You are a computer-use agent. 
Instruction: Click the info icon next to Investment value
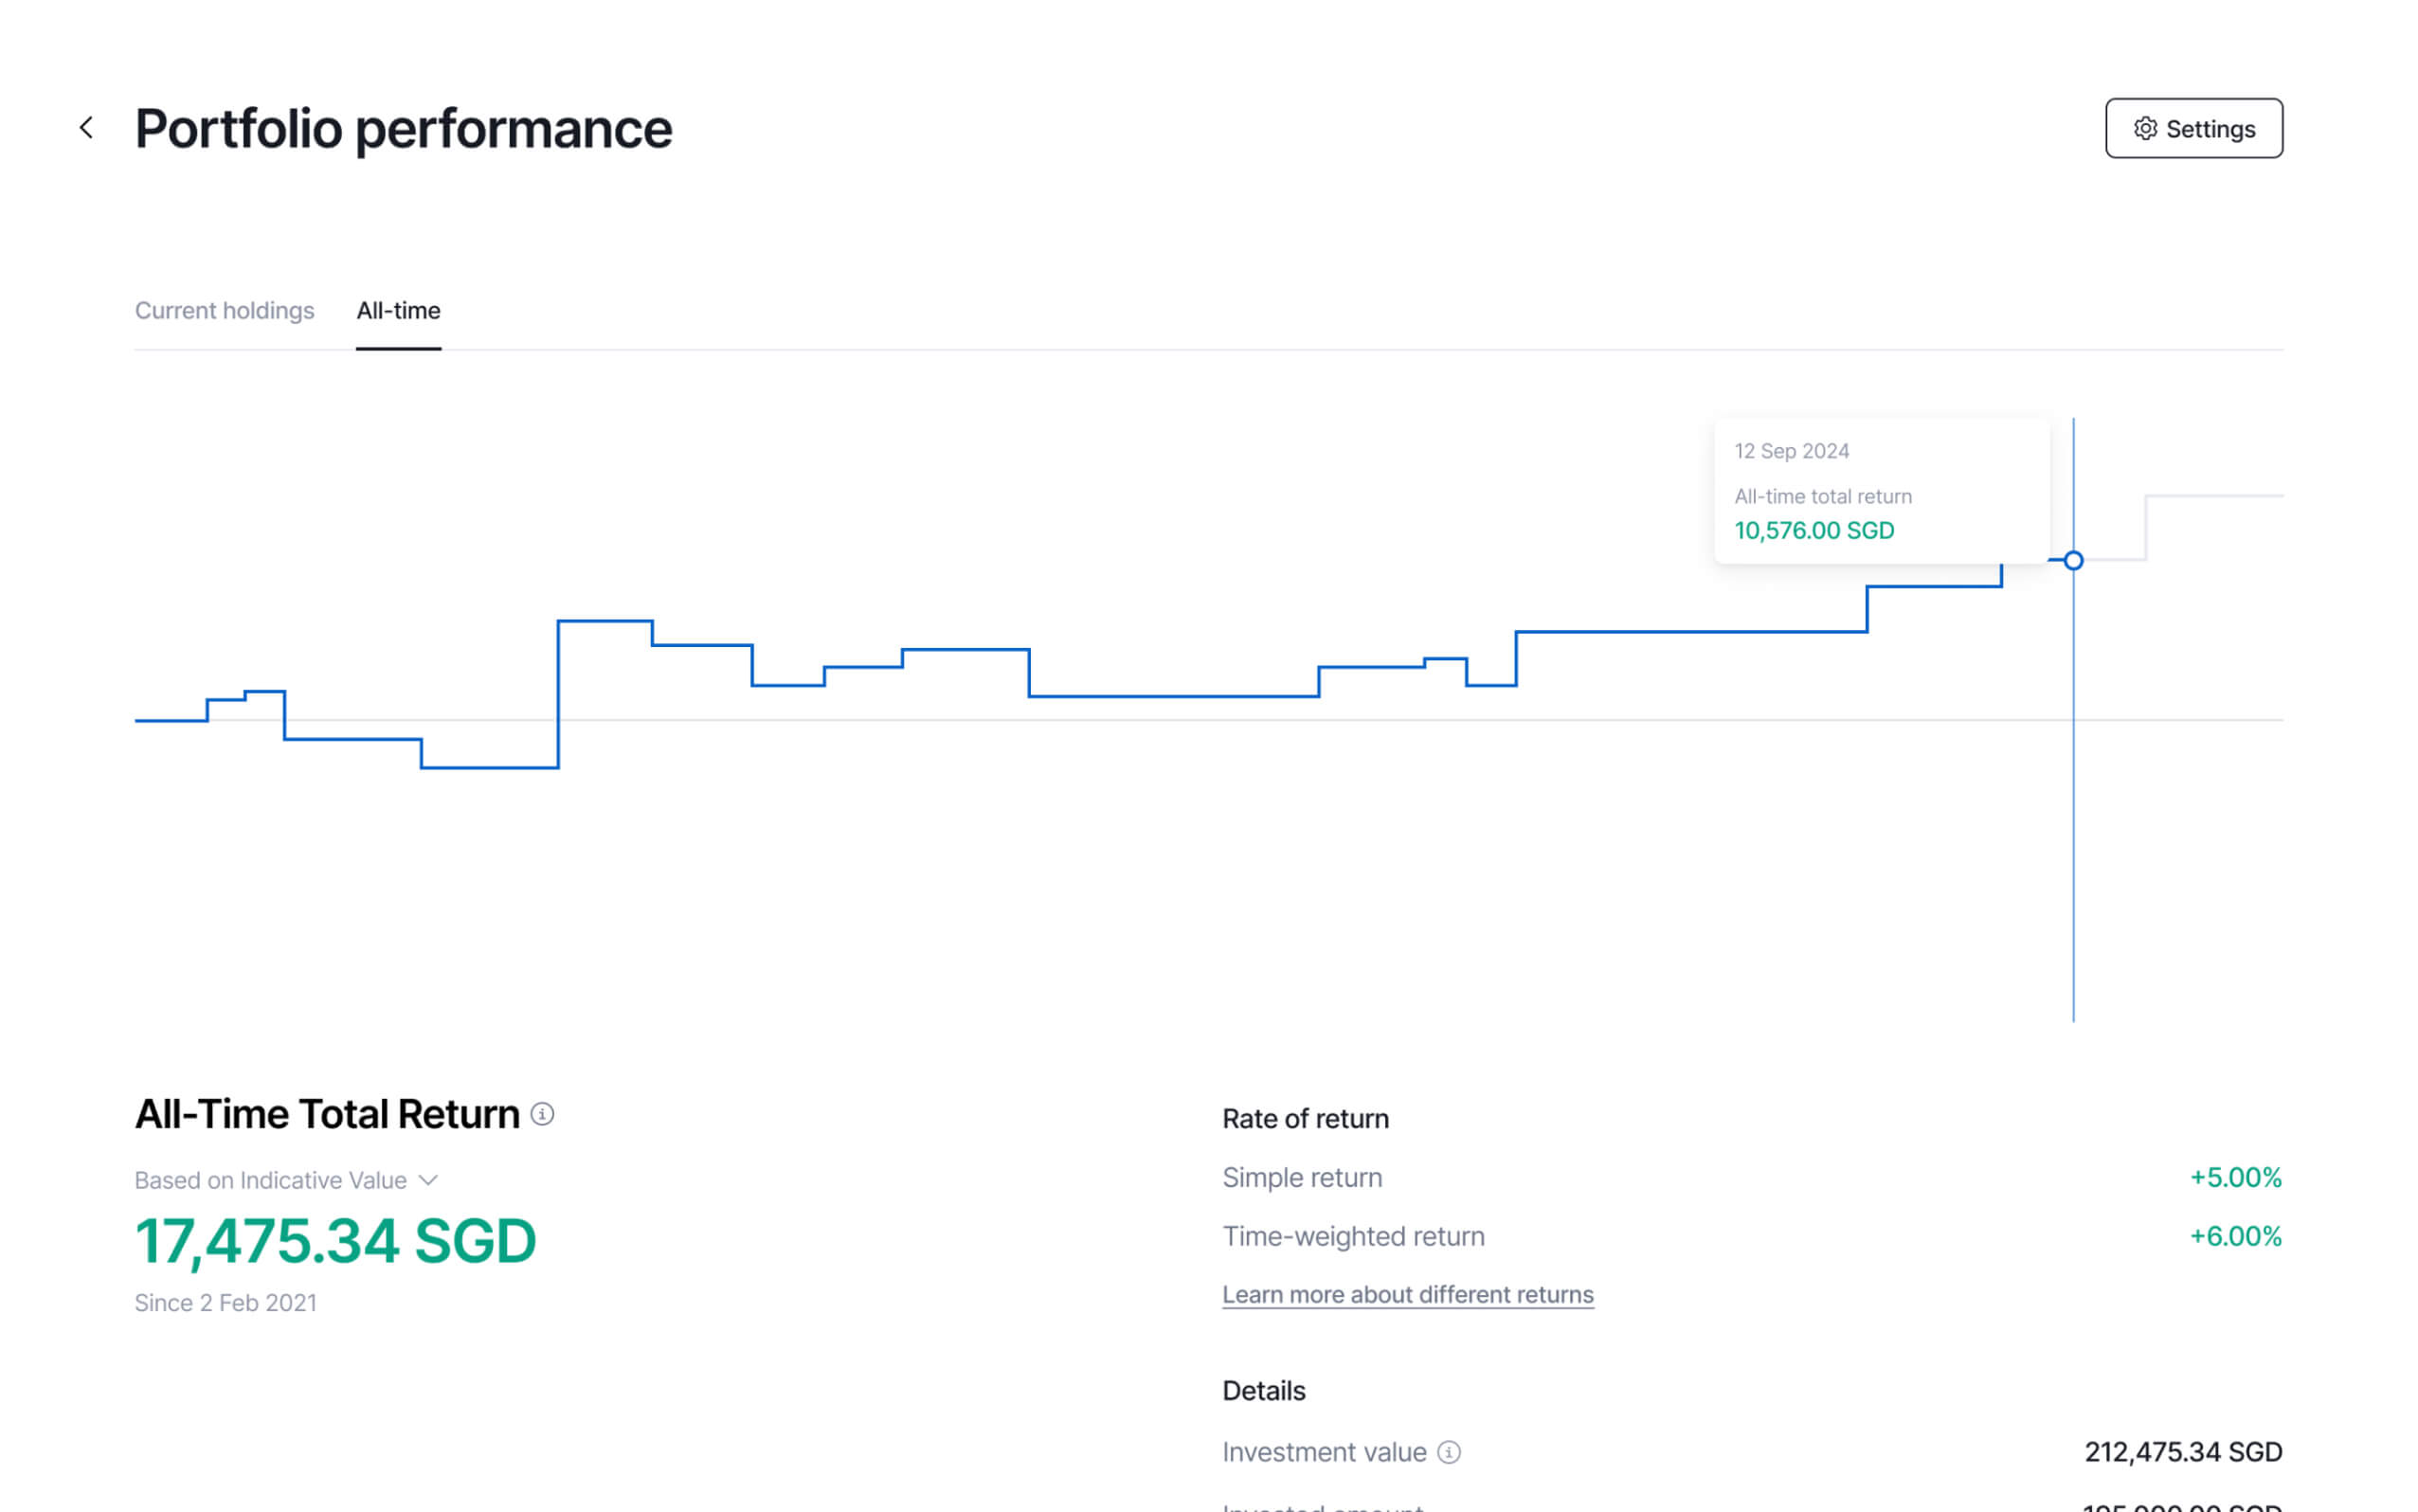point(1450,1452)
